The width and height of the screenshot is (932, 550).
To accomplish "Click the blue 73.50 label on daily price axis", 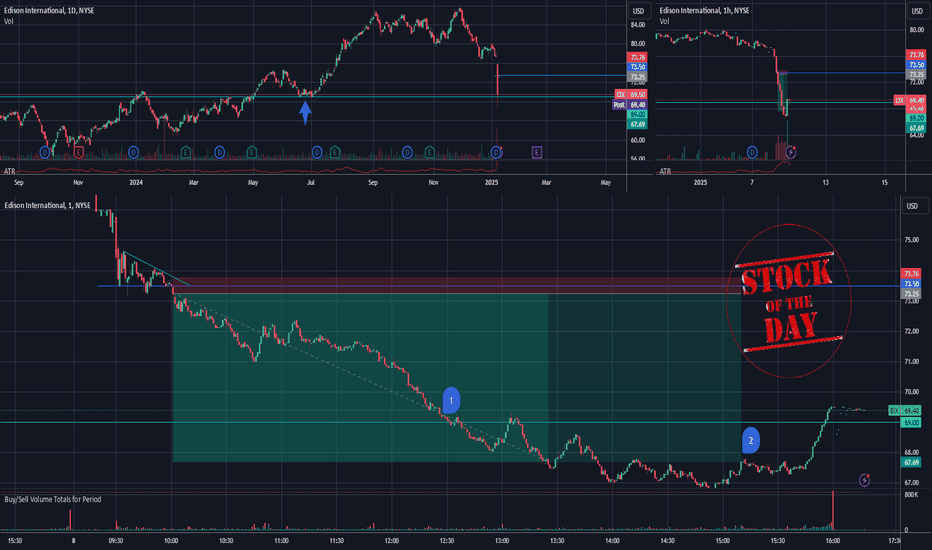I will [637, 67].
